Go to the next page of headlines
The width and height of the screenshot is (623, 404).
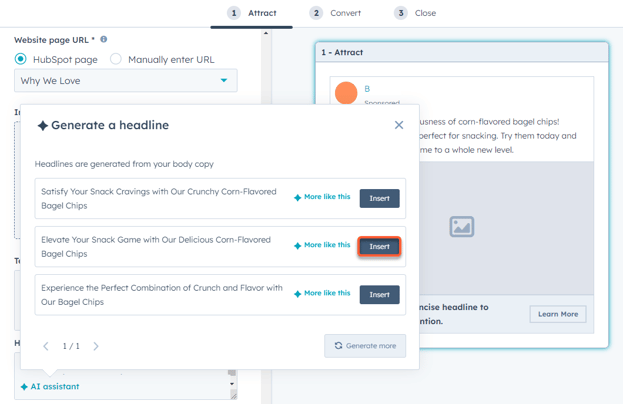point(96,346)
